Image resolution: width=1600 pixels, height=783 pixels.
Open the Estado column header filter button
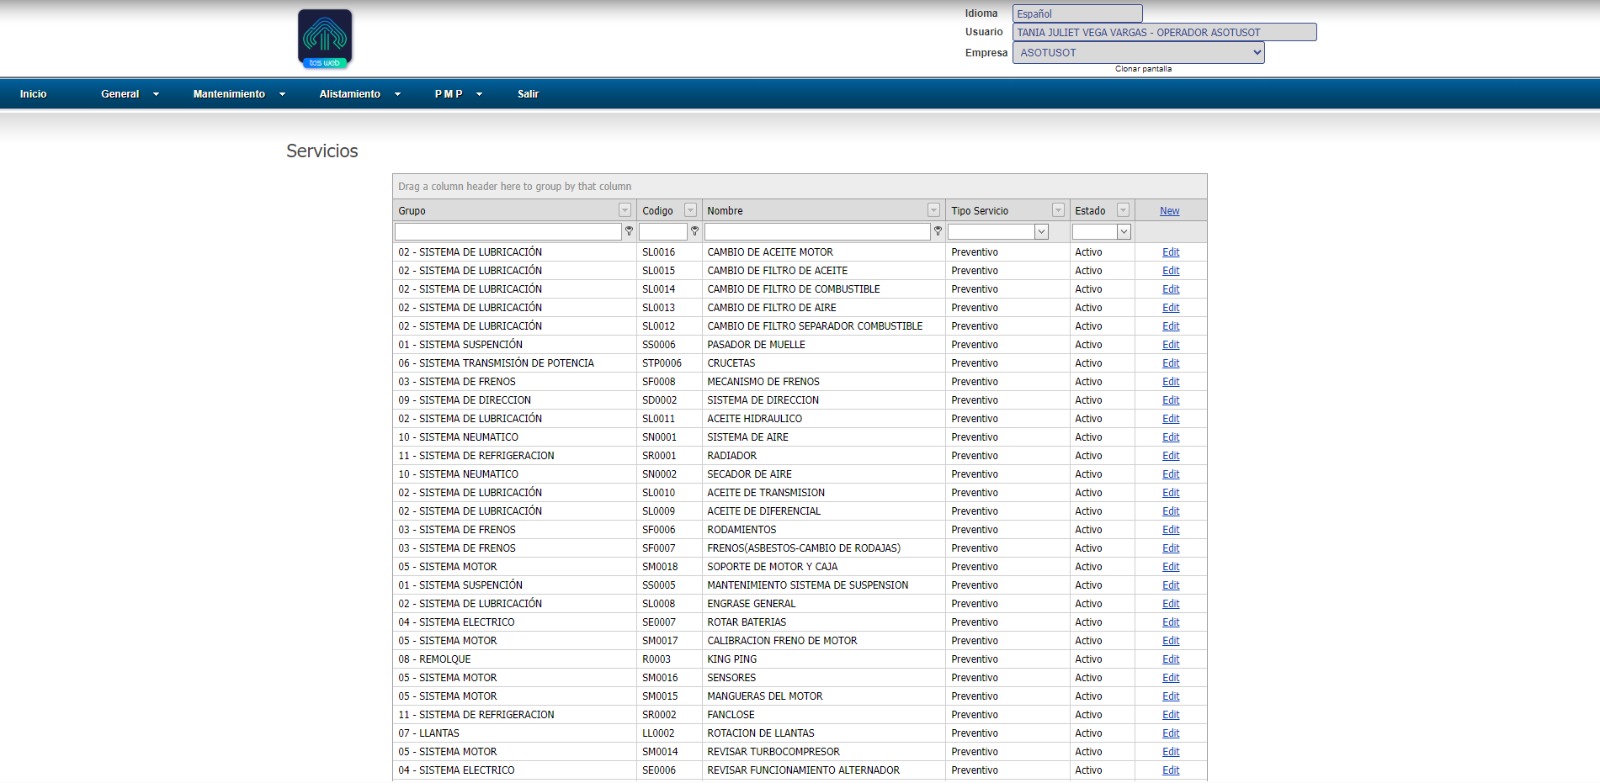[x=1123, y=211]
